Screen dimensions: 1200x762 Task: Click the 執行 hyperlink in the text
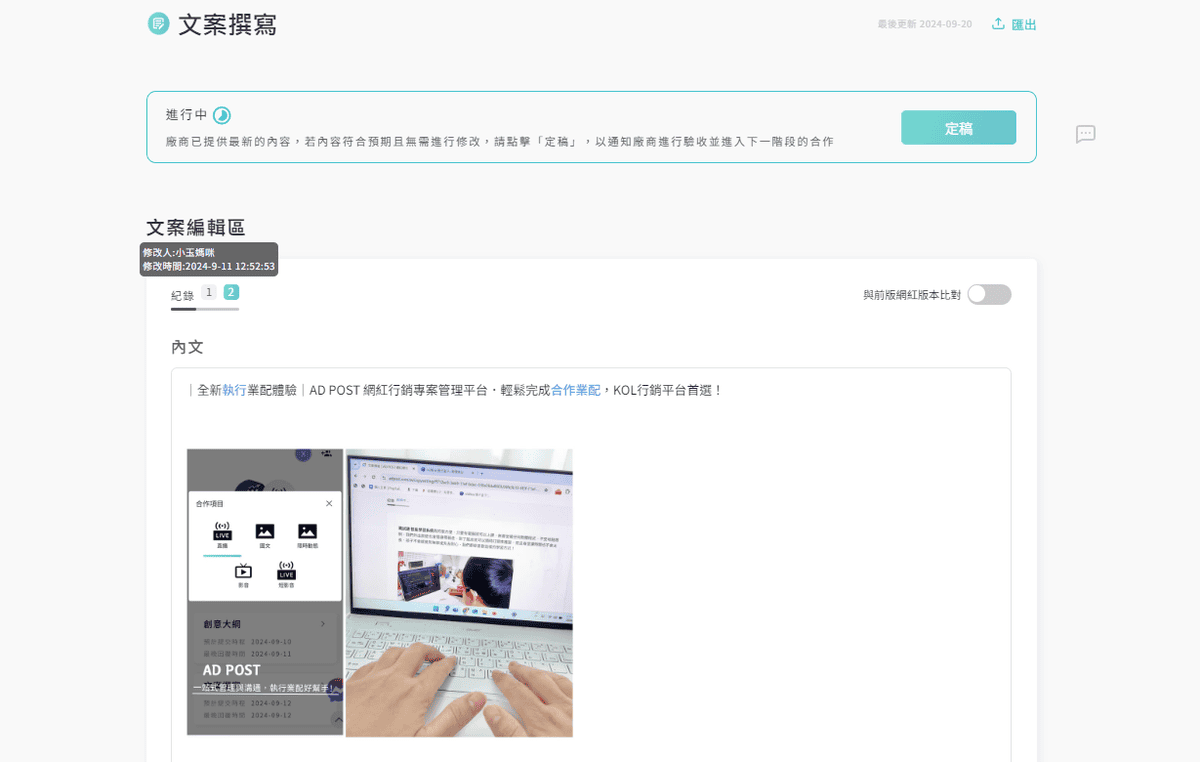tap(234, 390)
